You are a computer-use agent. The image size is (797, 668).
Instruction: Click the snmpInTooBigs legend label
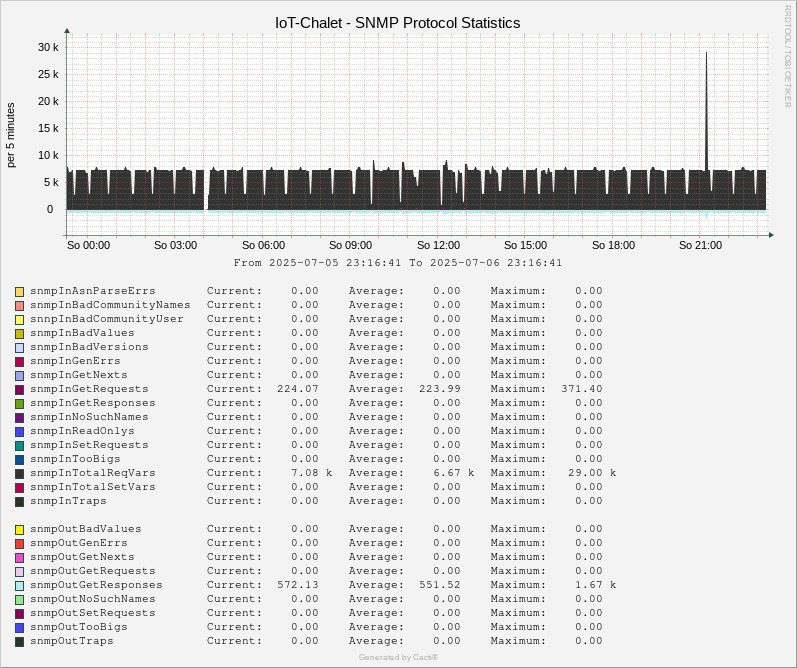pos(75,459)
